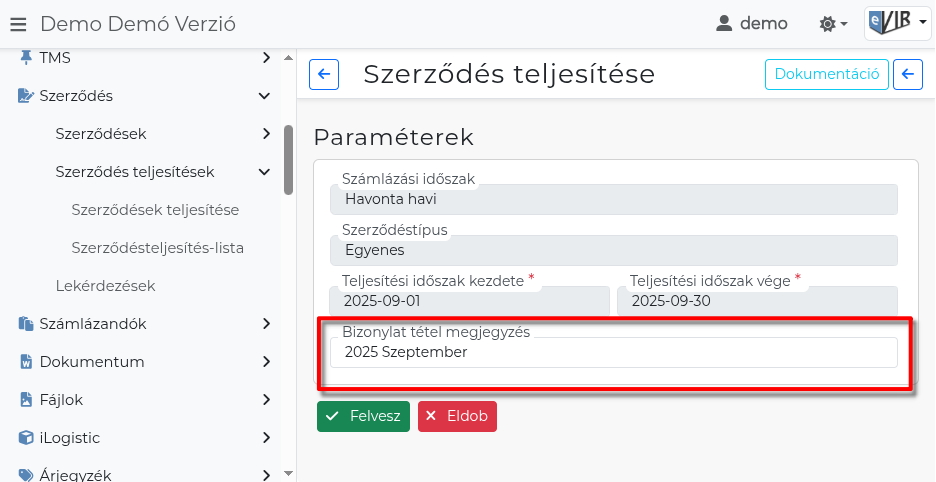The image size is (936, 482).
Task: Click the Számlázandók files icon
Action: click(x=26, y=323)
